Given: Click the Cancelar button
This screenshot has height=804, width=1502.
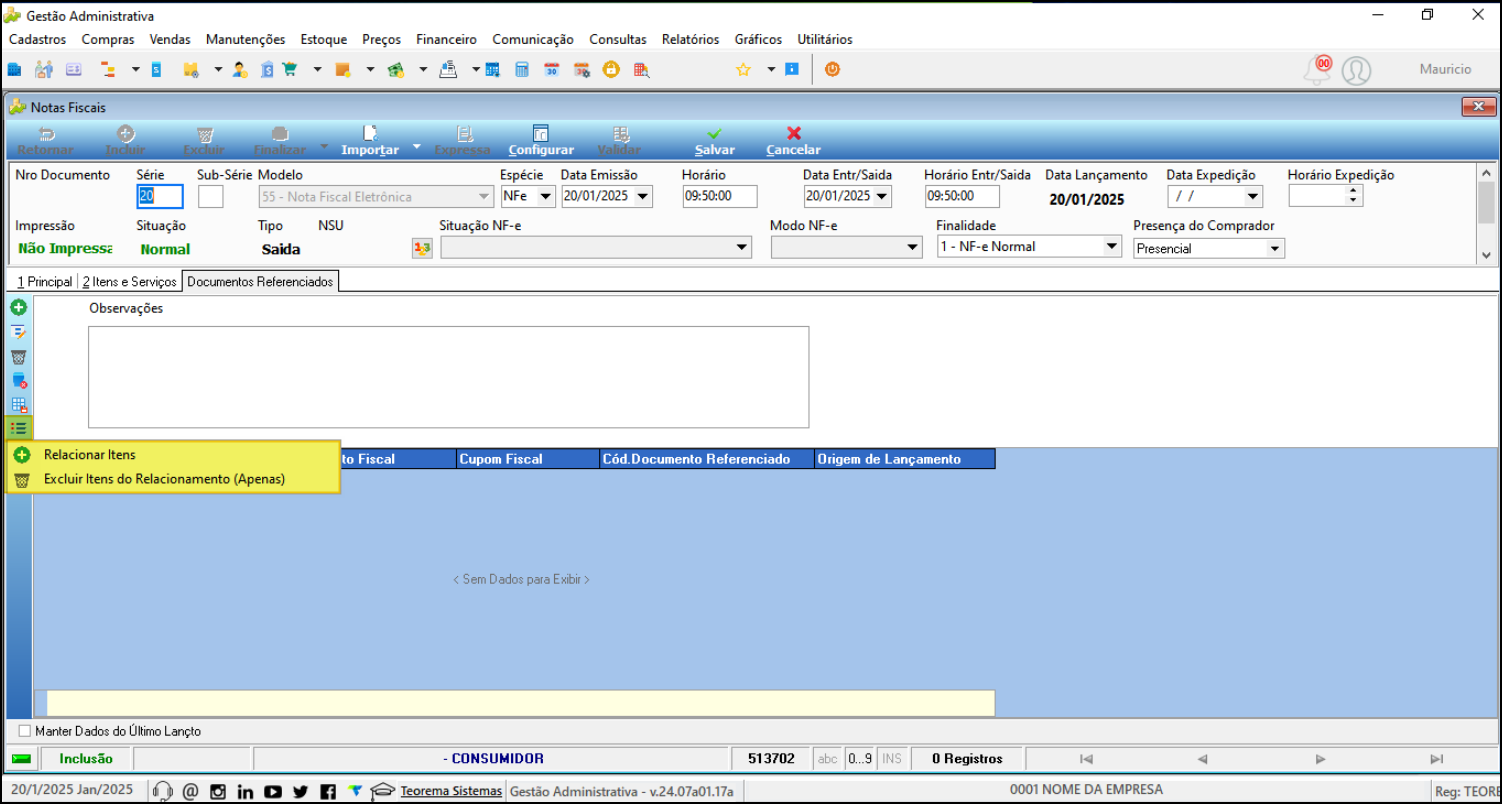Looking at the screenshot, I should [x=793, y=141].
